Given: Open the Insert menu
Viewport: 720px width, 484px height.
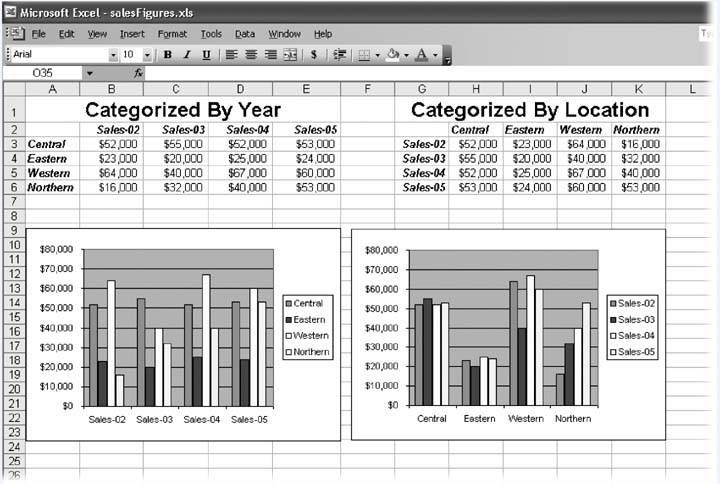Looking at the screenshot, I should pos(132,34).
